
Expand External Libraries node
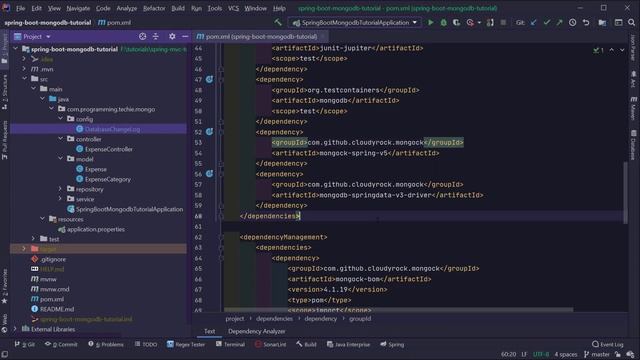coord(16,329)
